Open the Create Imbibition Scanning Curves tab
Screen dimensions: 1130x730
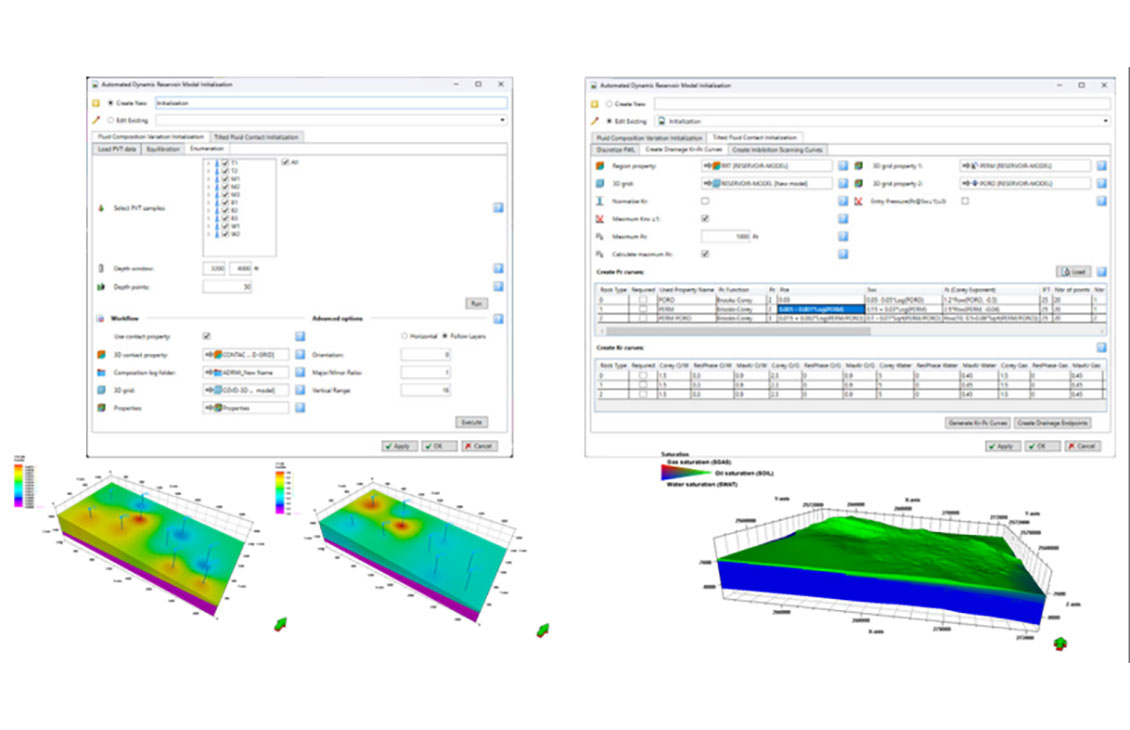click(x=777, y=149)
